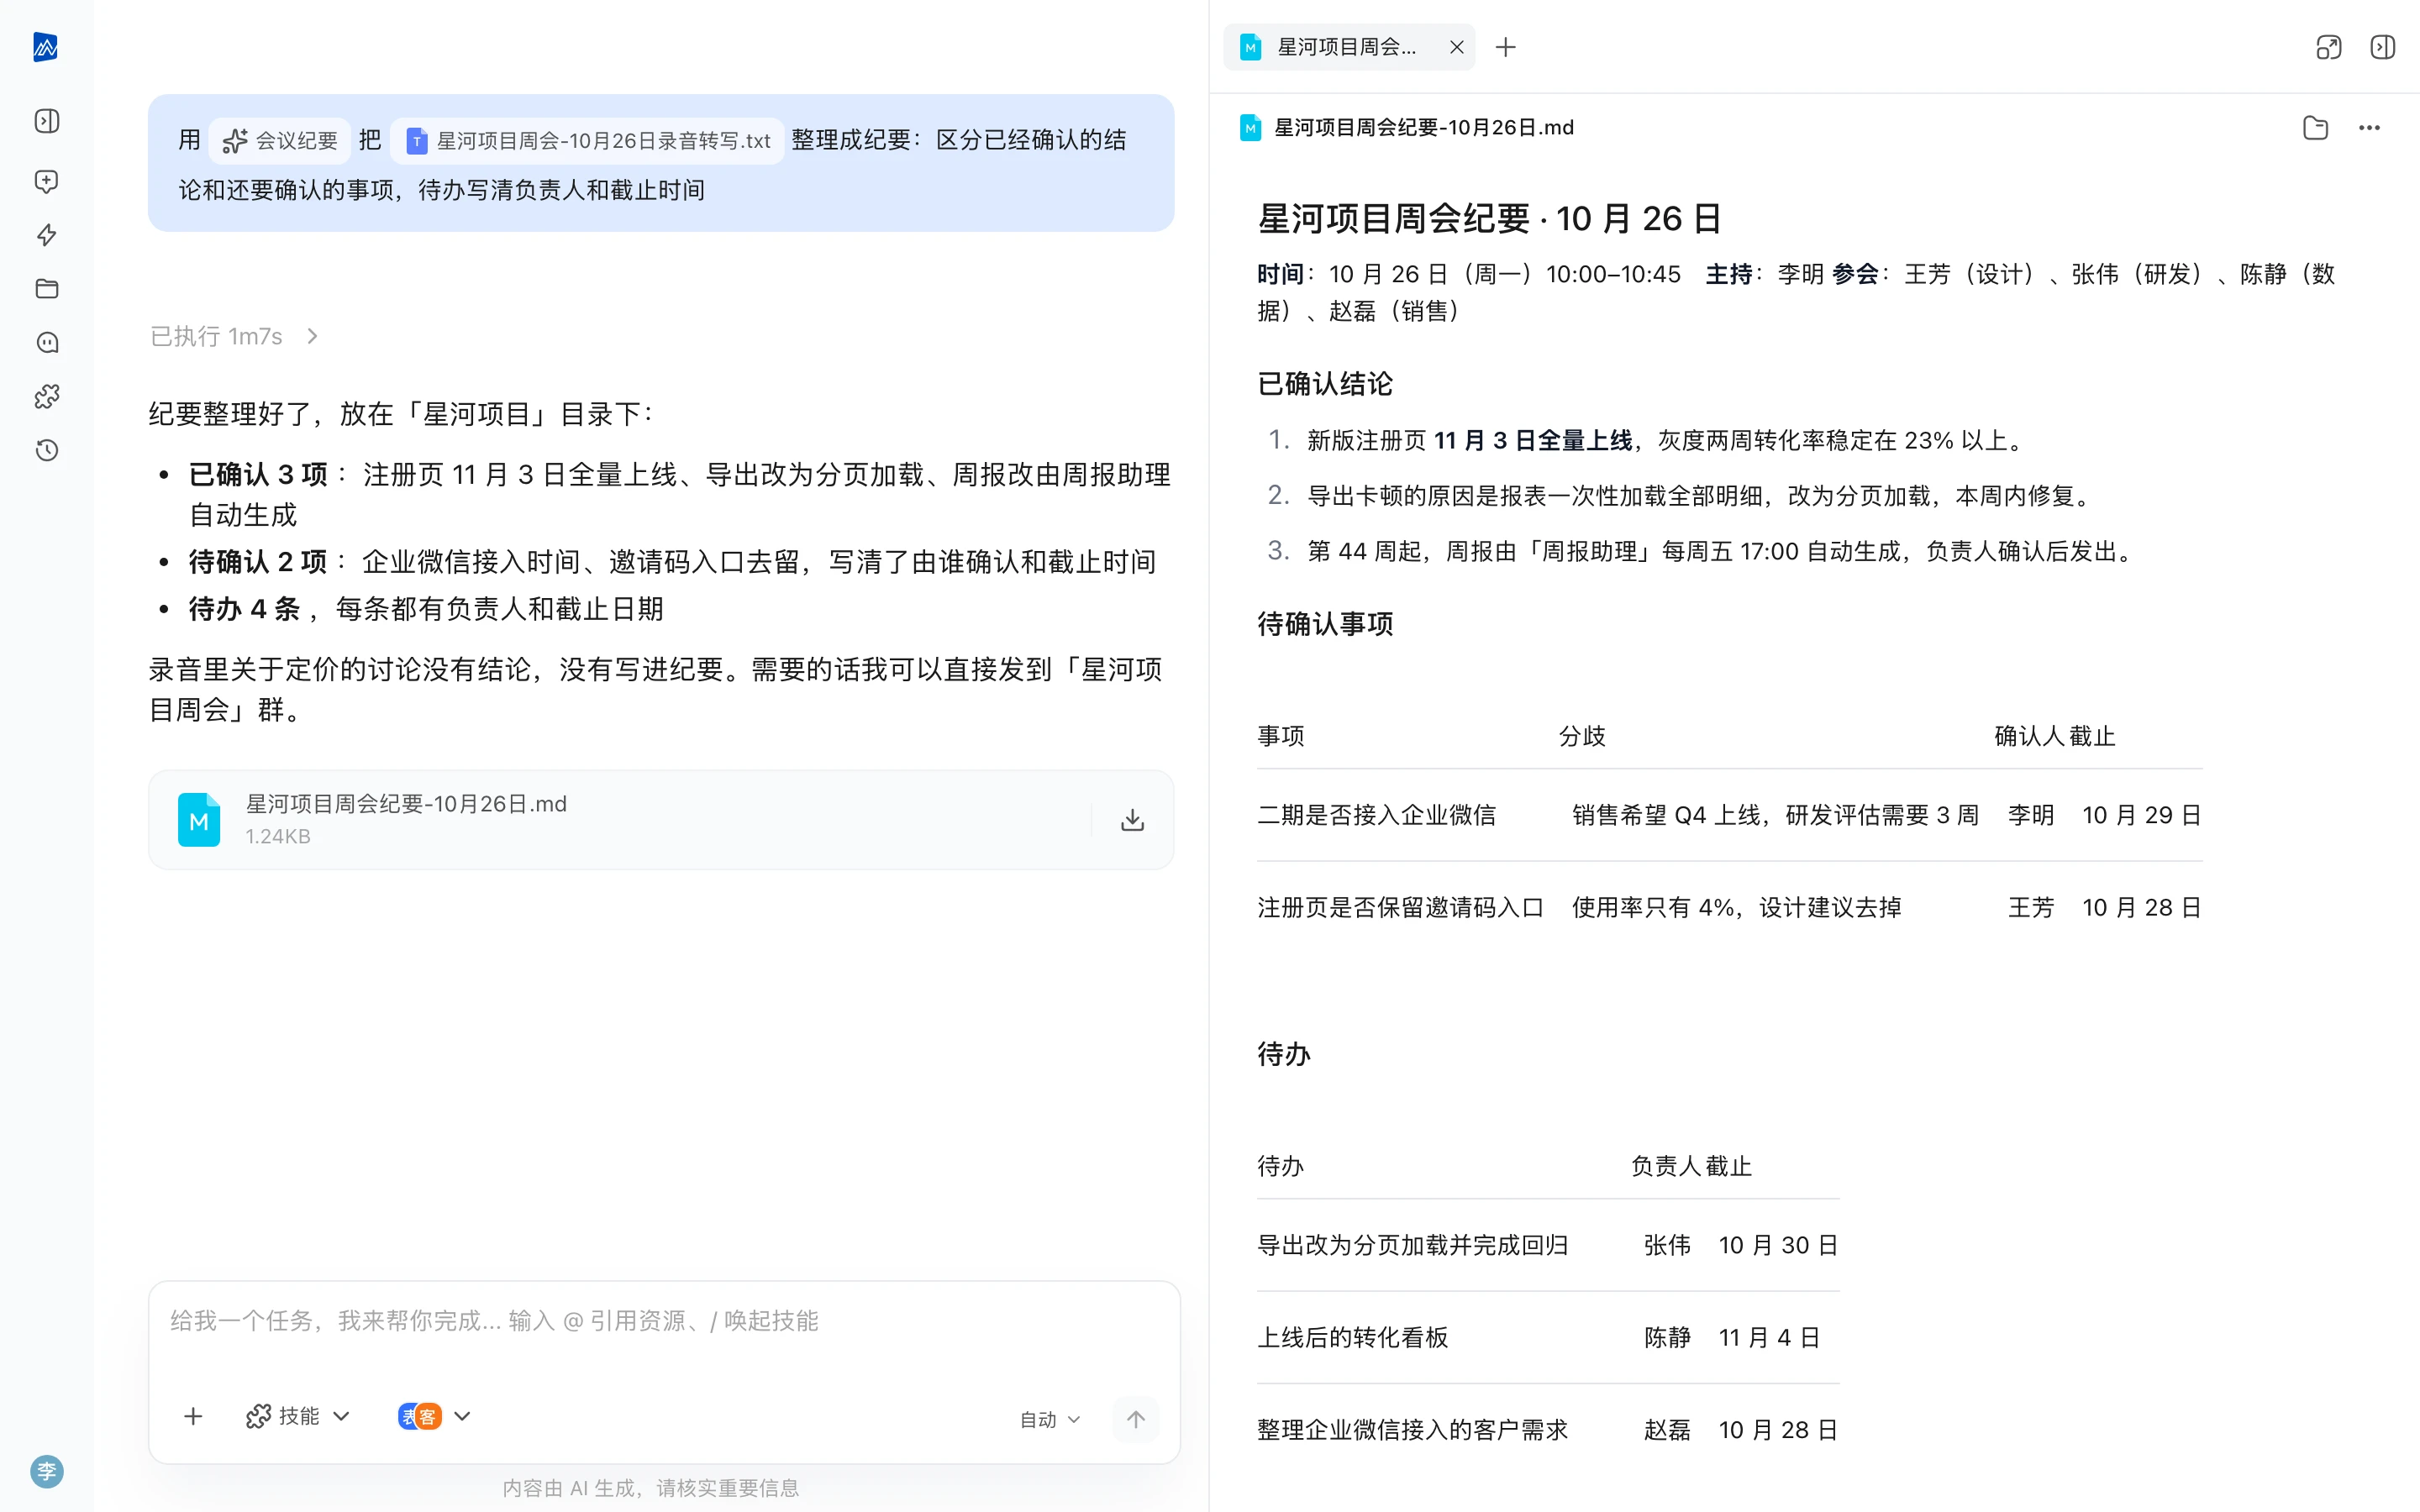Open the three-dots more menu in preview
Image resolution: width=2420 pixels, height=1512 pixels.
(2369, 128)
